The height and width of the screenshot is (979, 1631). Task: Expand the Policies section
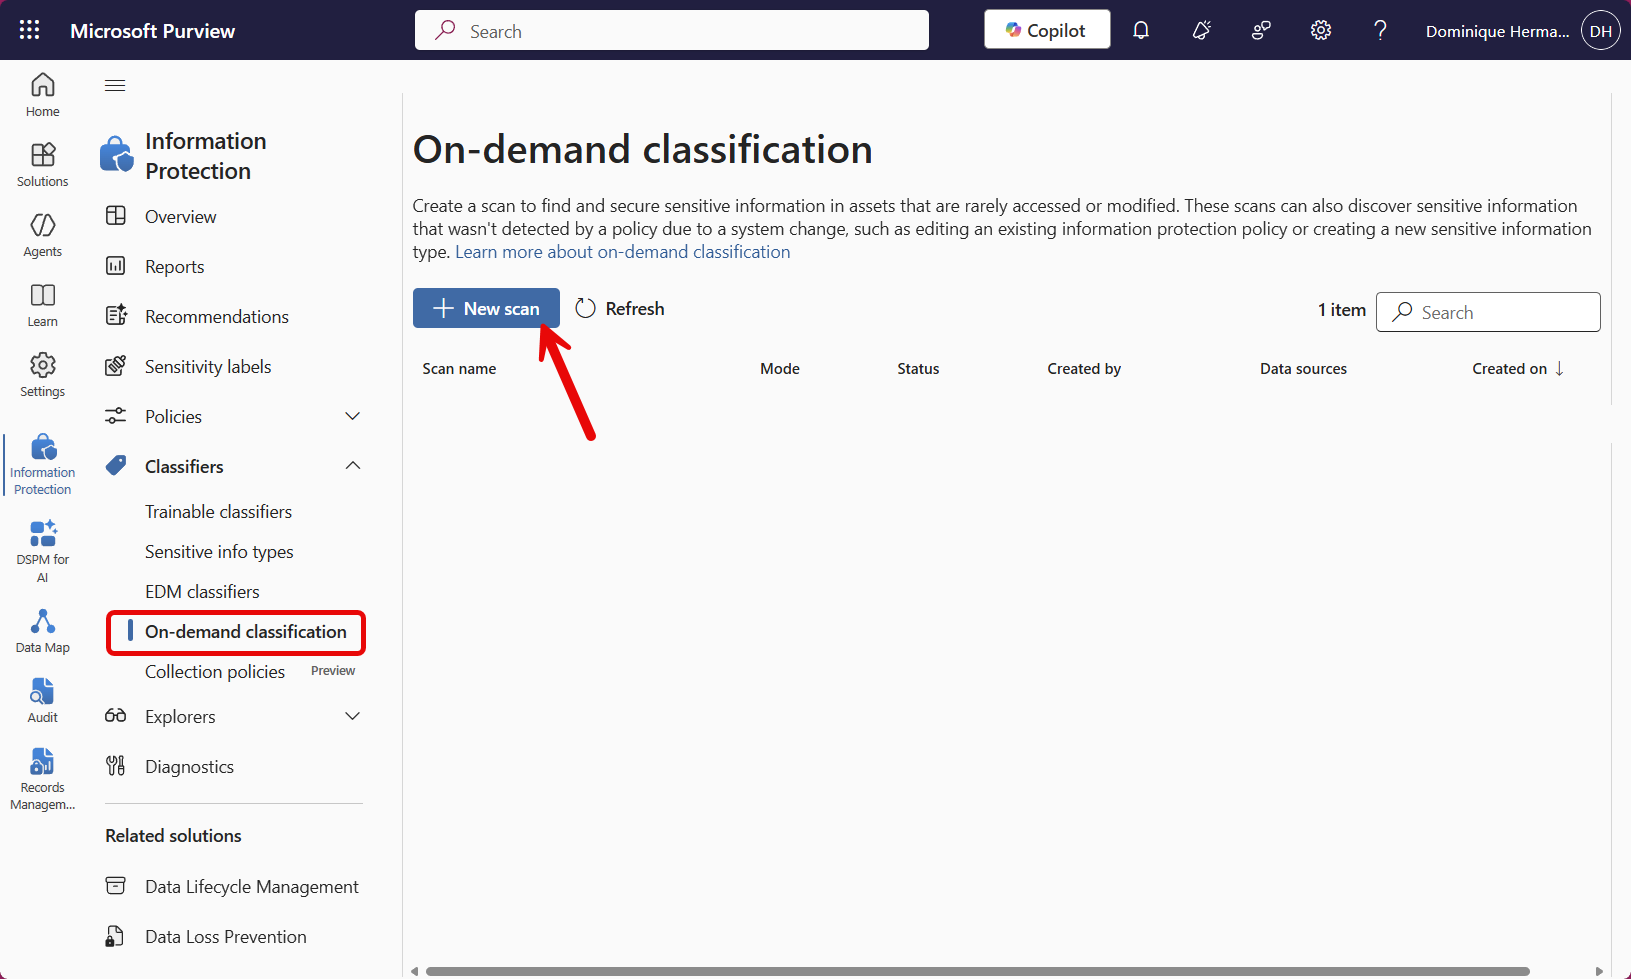tap(352, 416)
